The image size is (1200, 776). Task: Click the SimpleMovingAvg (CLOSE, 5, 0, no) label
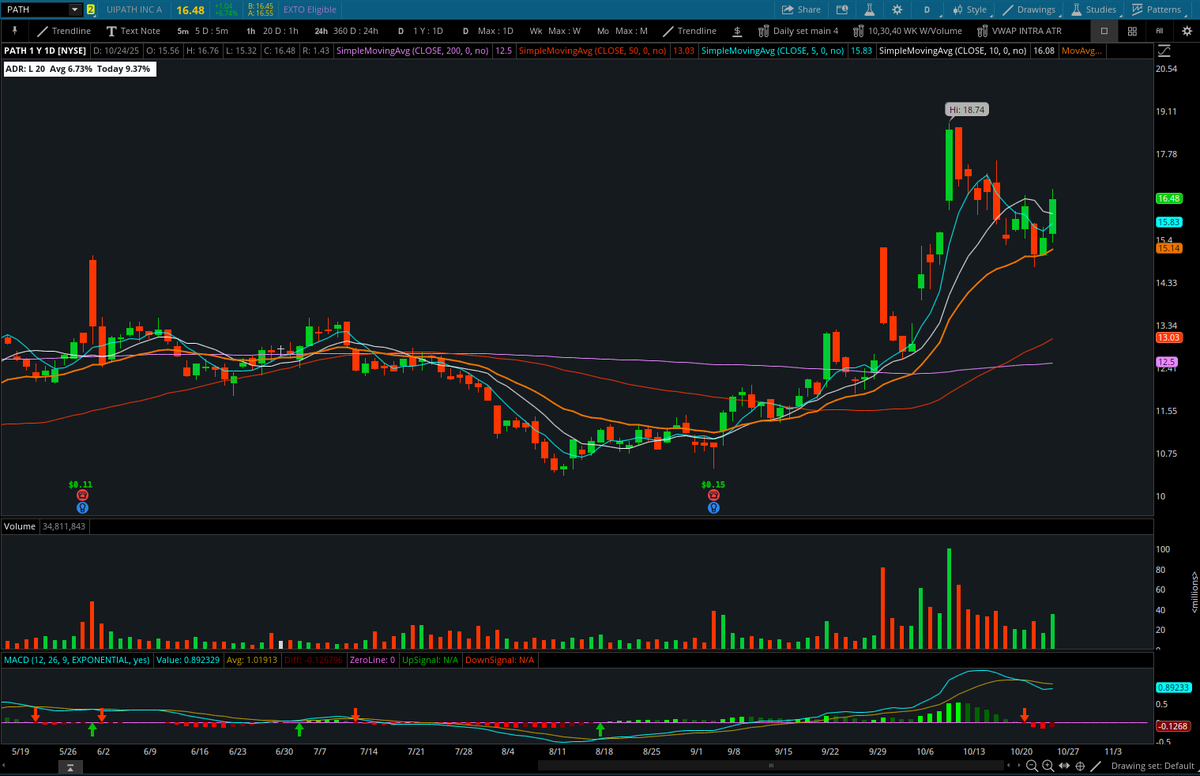click(x=772, y=50)
